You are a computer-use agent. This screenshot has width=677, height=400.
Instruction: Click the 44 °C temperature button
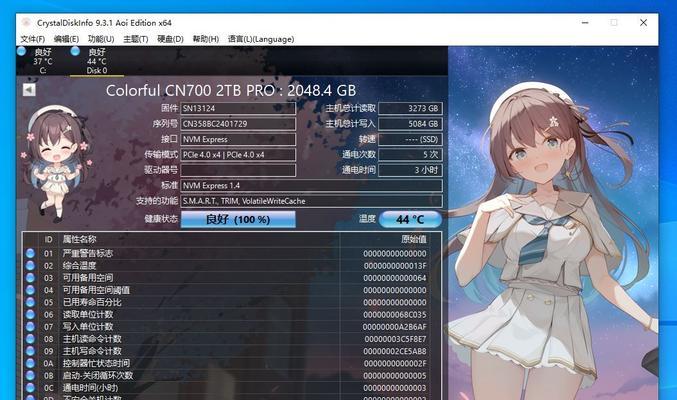[x=410, y=219]
